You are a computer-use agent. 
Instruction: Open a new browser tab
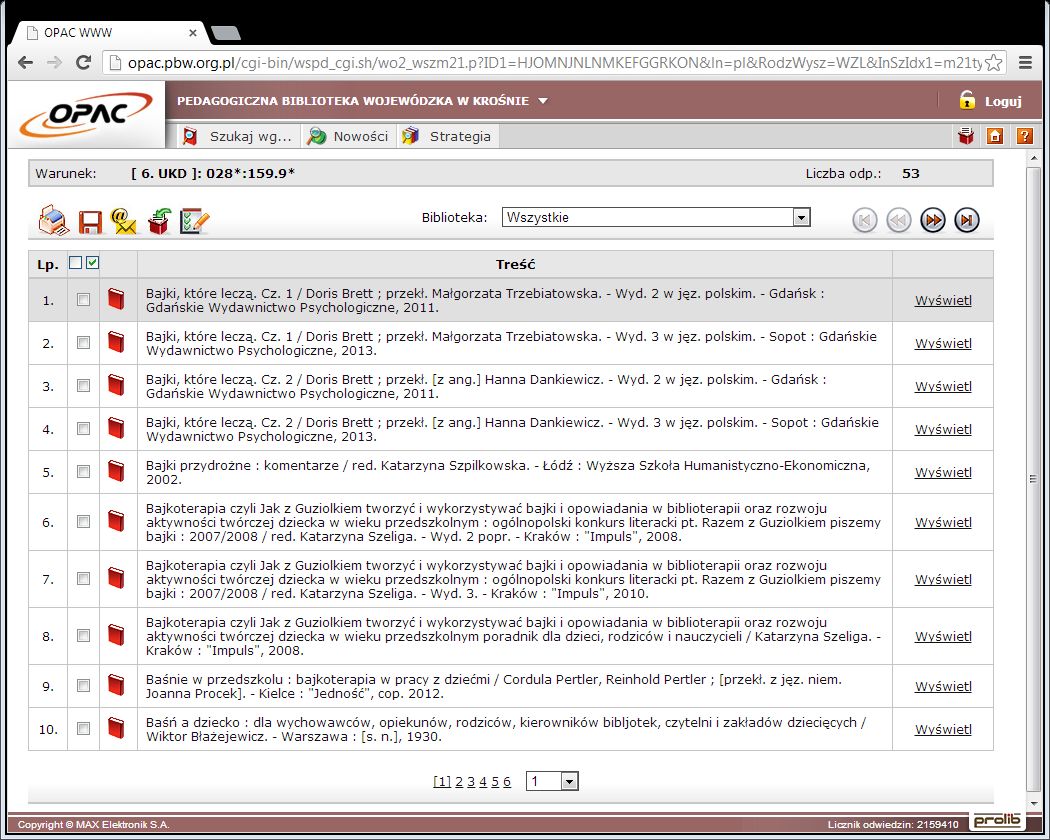(226, 33)
